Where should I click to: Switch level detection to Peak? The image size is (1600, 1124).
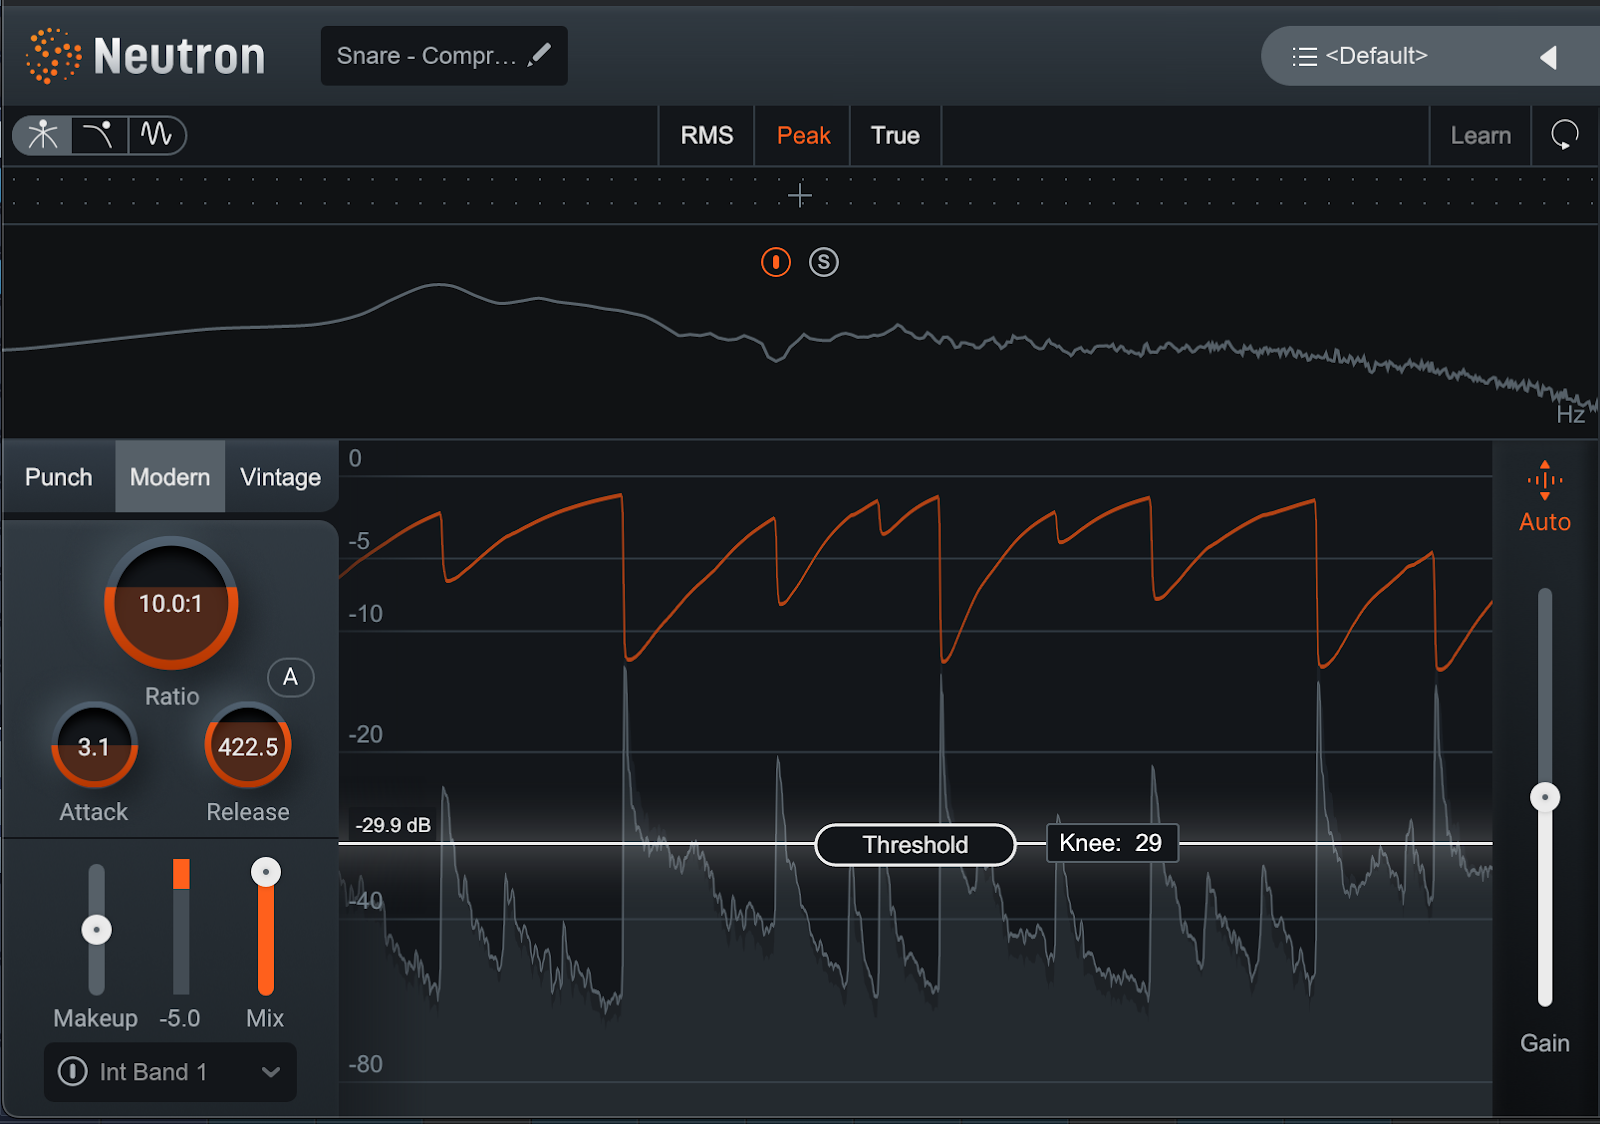click(x=803, y=135)
